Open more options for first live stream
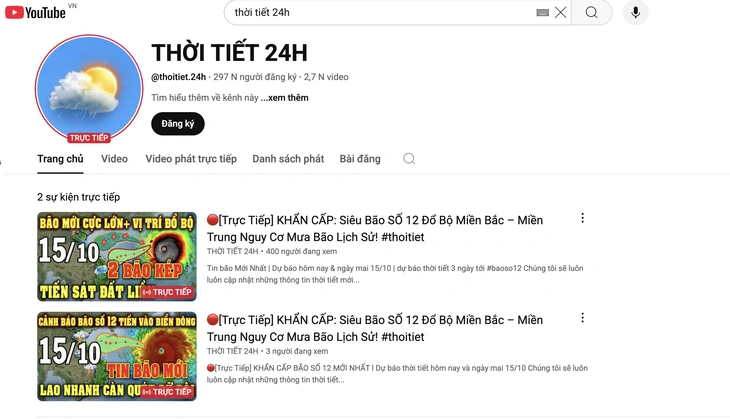 point(582,218)
